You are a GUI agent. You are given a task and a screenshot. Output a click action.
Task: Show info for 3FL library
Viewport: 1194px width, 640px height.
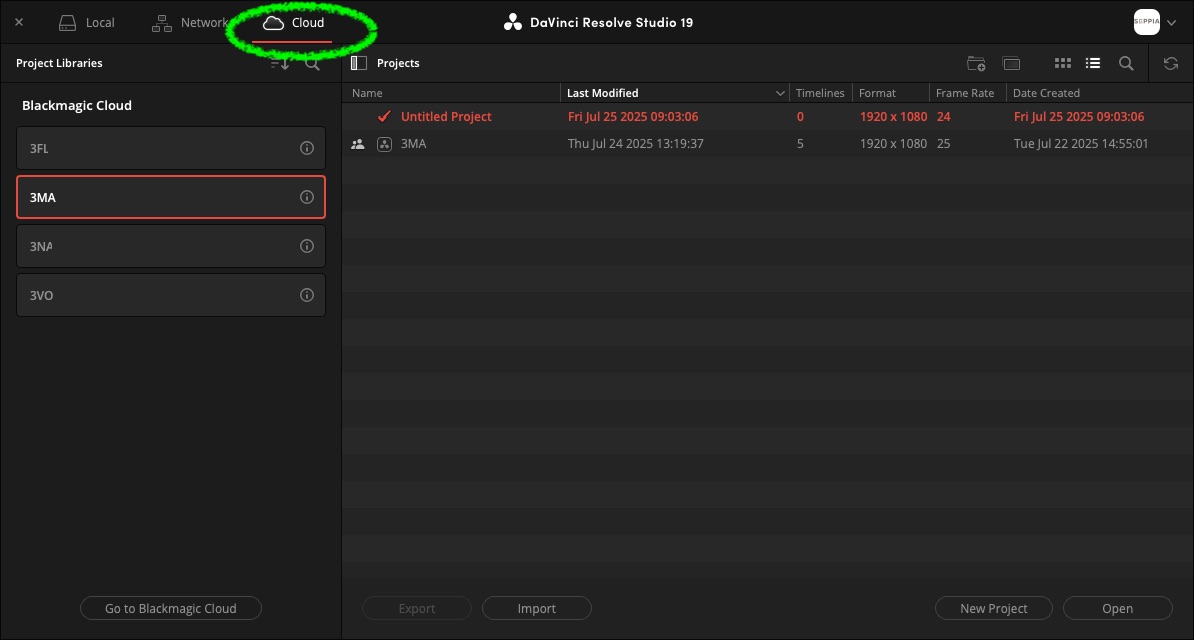tap(307, 148)
